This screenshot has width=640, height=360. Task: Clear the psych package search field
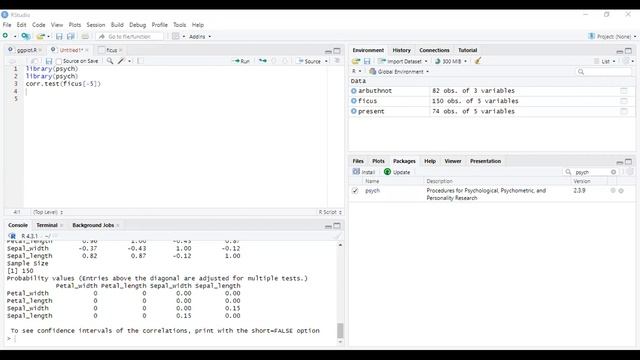(613, 172)
